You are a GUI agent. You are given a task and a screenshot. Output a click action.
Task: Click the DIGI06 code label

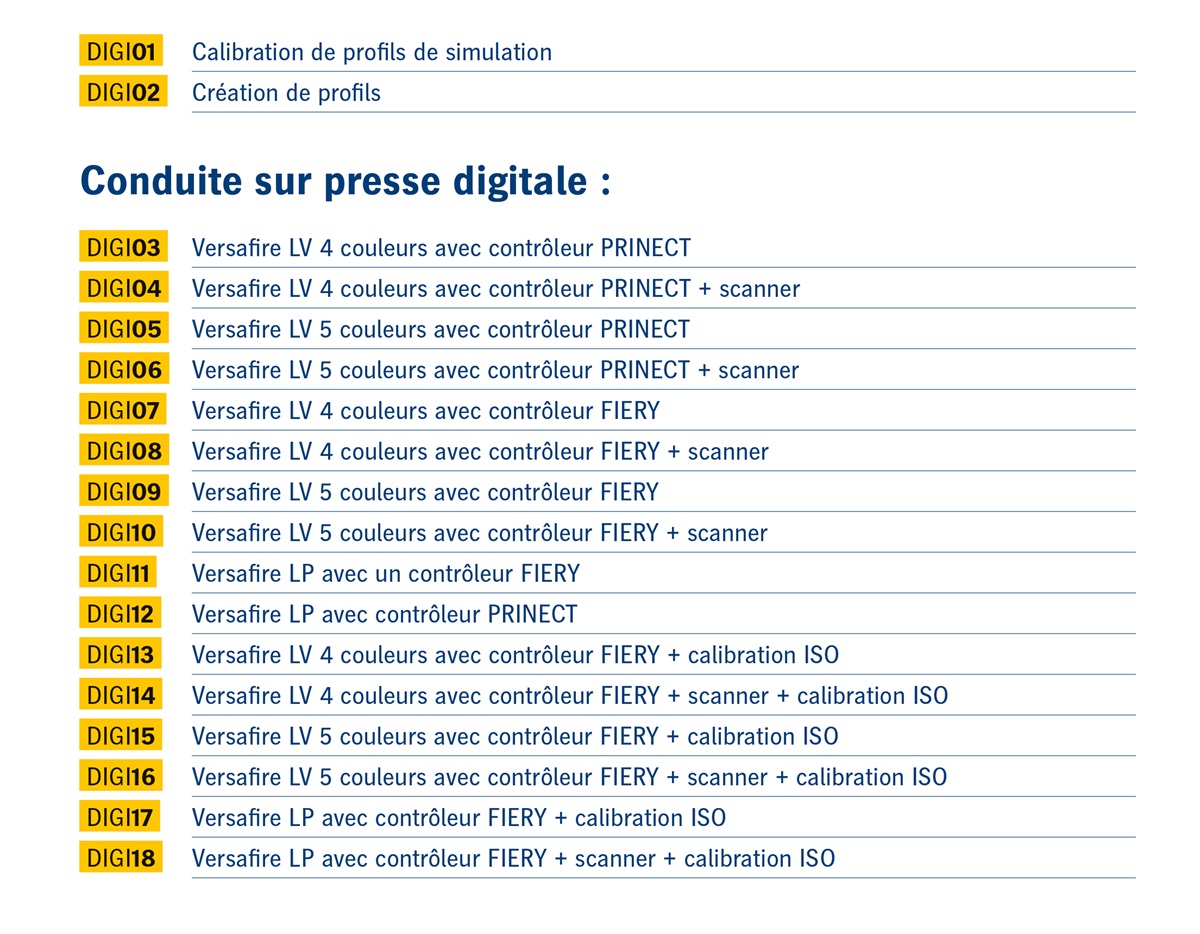124,369
